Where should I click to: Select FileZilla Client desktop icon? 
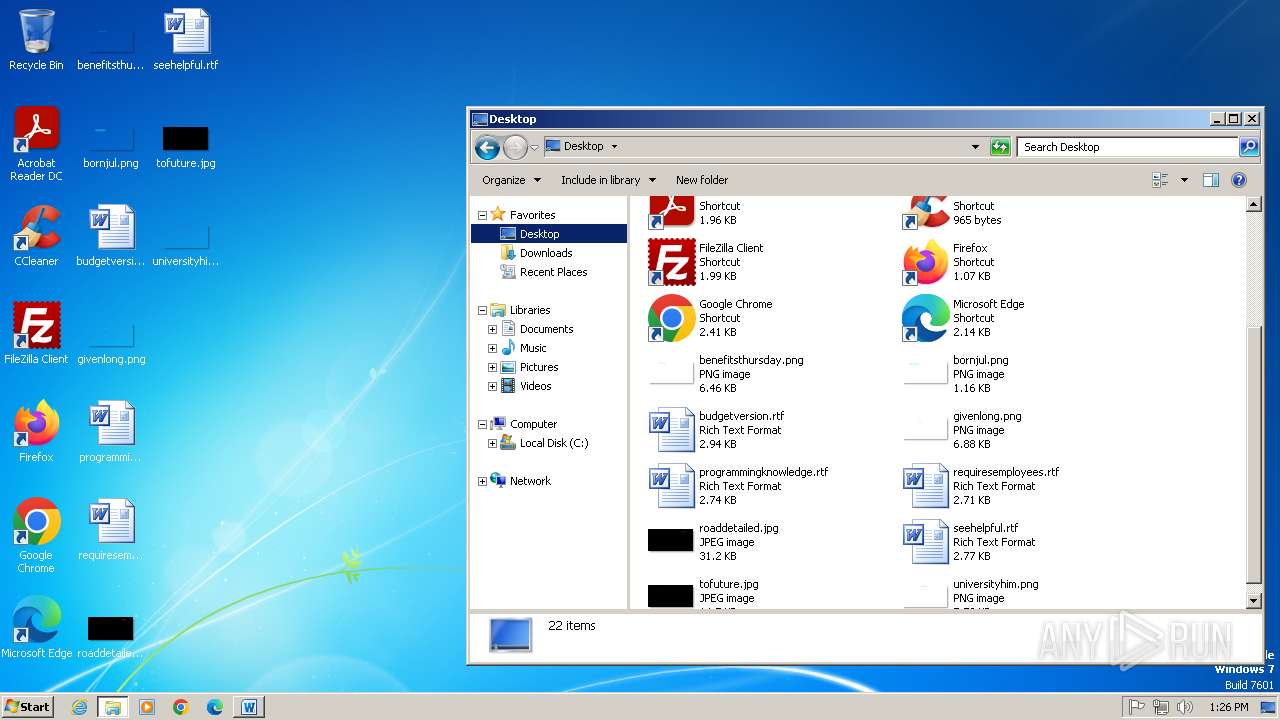(x=36, y=334)
